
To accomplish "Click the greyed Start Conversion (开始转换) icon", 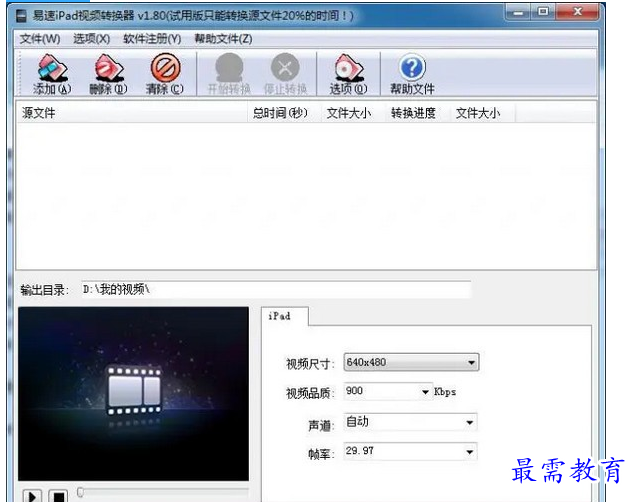I will pos(229,74).
